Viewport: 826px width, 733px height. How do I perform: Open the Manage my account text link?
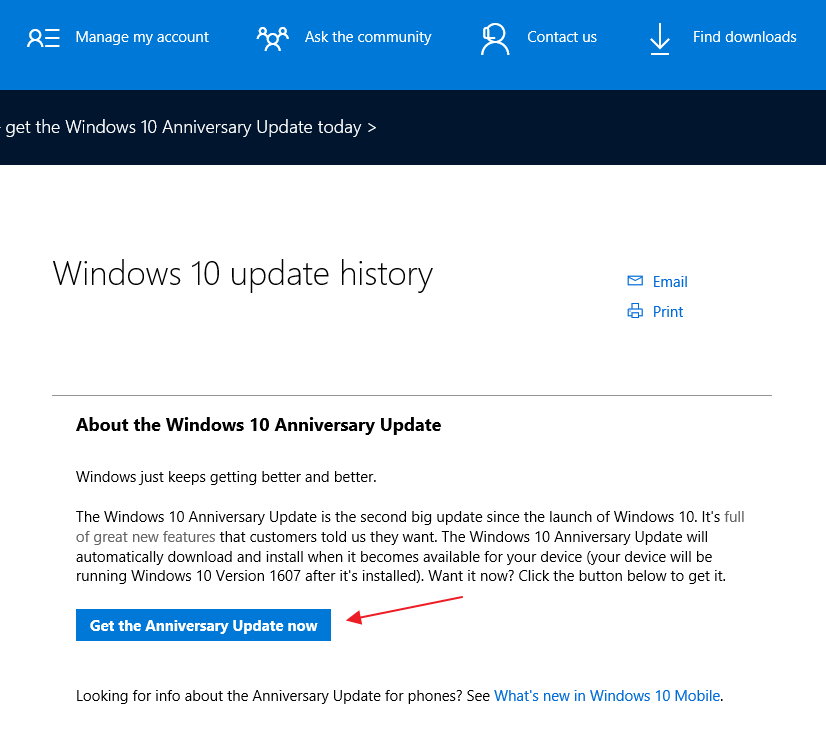coord(142,37)
